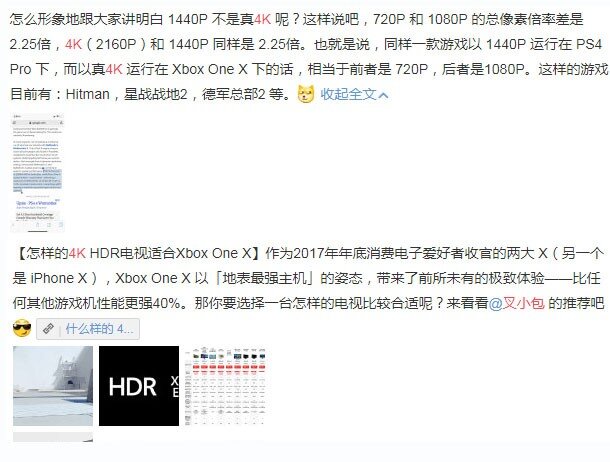
Task: Click the 星战战地2 game name text
Action: point(156,94)
